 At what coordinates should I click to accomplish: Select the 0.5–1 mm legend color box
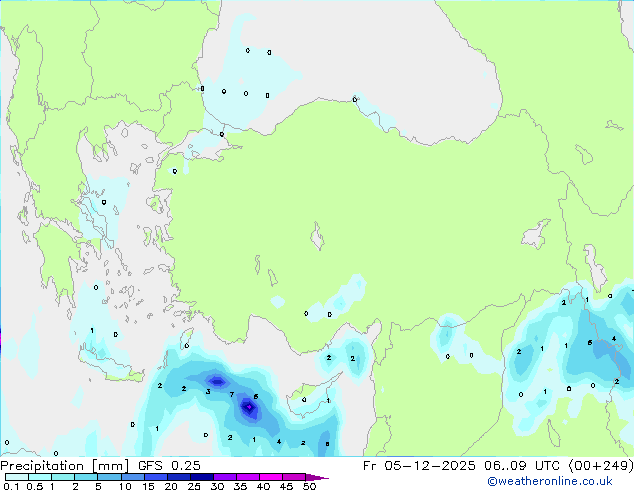coord(40,477)
